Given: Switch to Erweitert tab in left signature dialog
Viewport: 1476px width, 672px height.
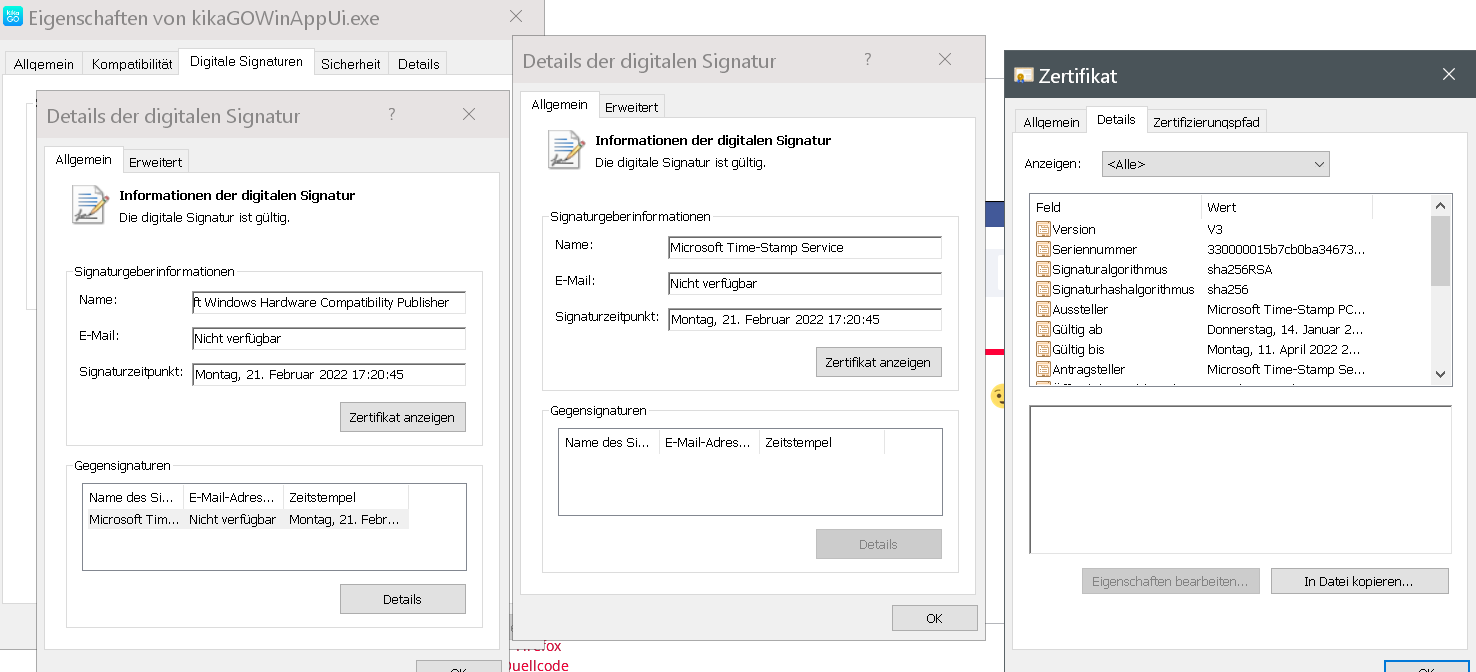Looking at the screenshot, I should pyautogui.click(x=155, y=161).
